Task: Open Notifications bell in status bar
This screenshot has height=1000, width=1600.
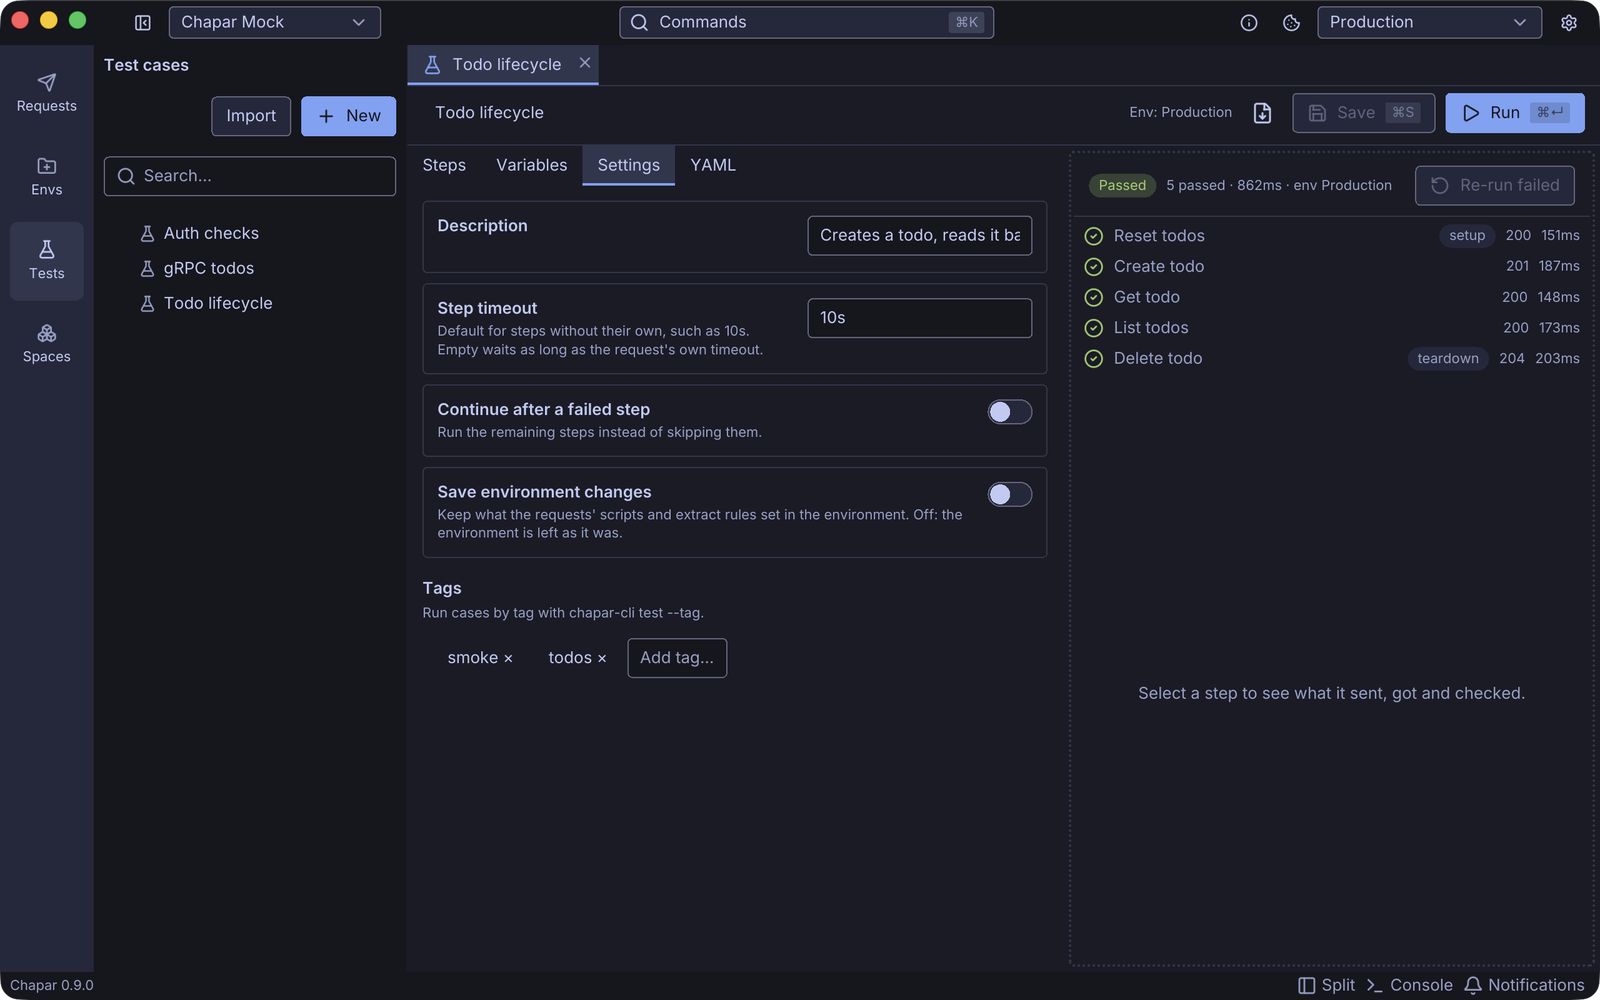Action: point(1525,985)
